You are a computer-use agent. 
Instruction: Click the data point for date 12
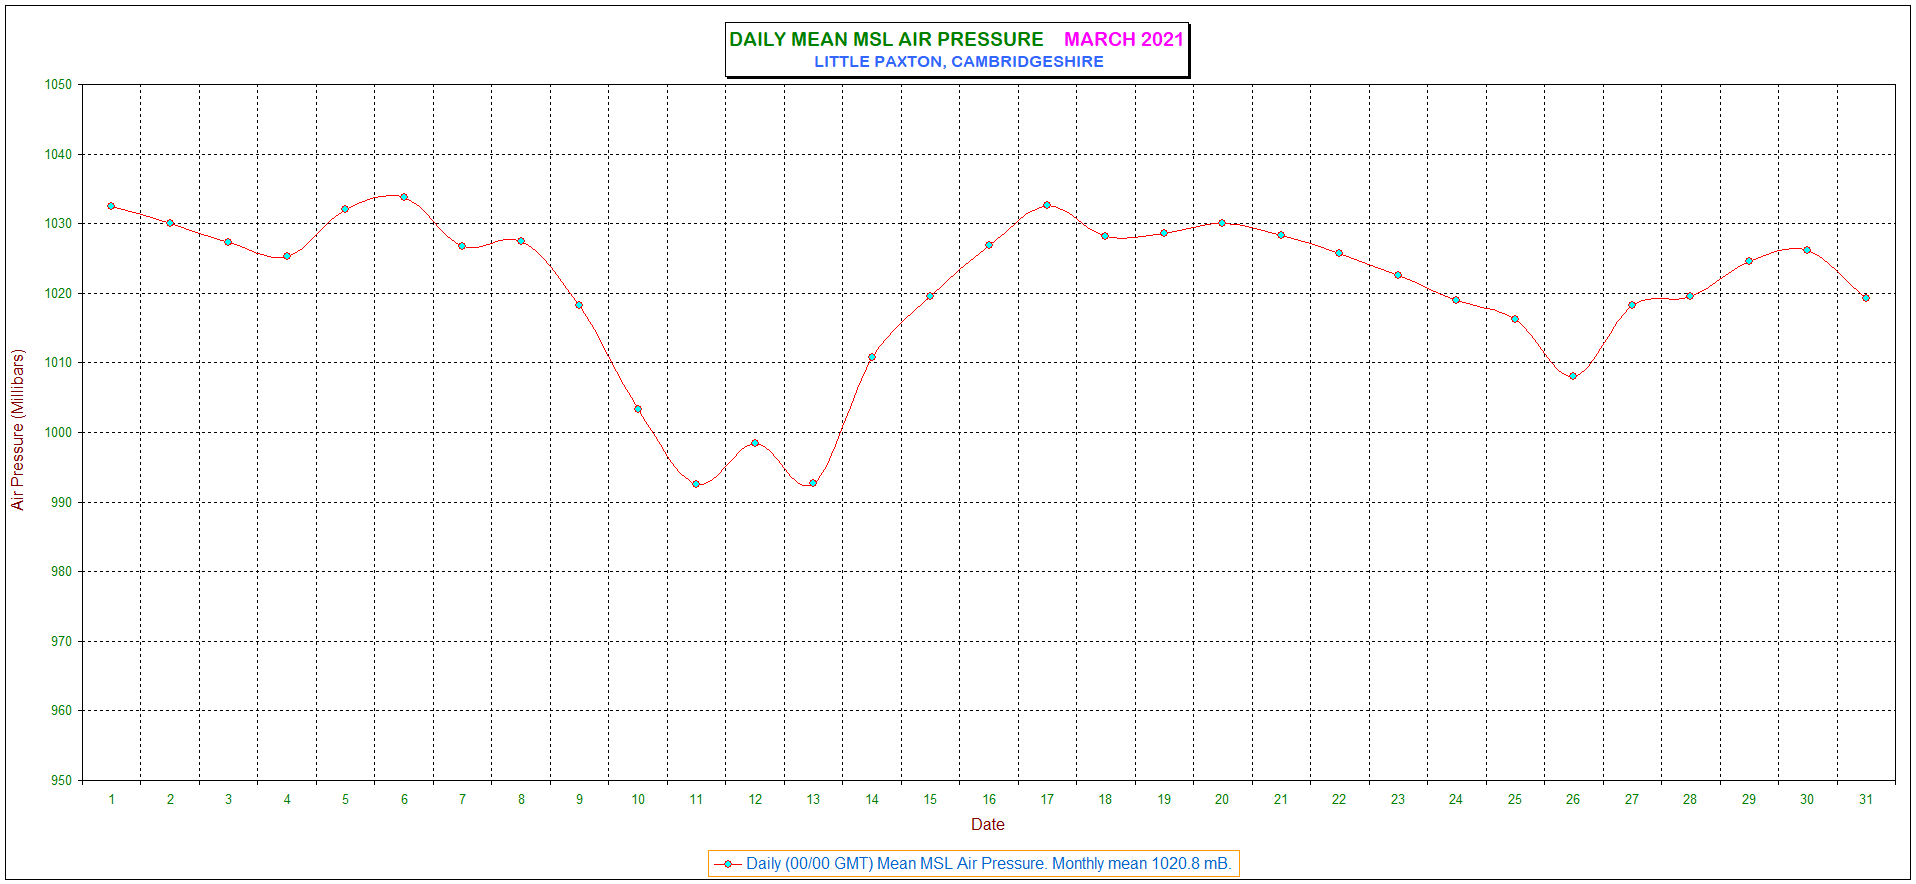[x=755, y=443]
